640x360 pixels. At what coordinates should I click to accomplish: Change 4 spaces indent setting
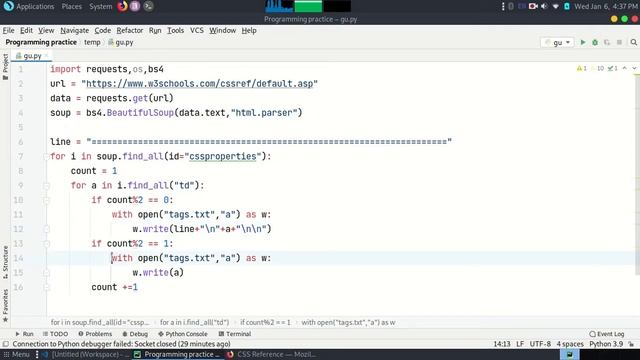pos(570,344)
